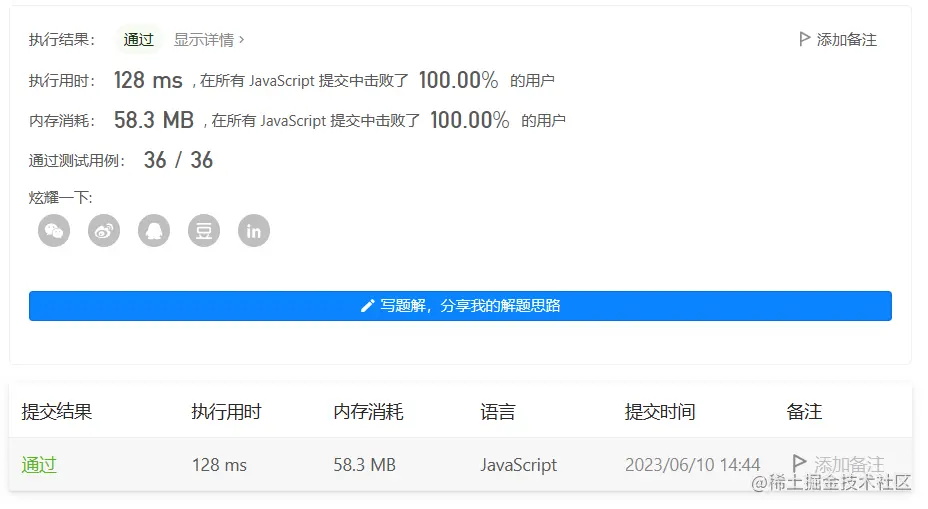This screenshot has height=509, width=928.
Task: Add a note in the submission row 添加备注
Action: (849, 463)
